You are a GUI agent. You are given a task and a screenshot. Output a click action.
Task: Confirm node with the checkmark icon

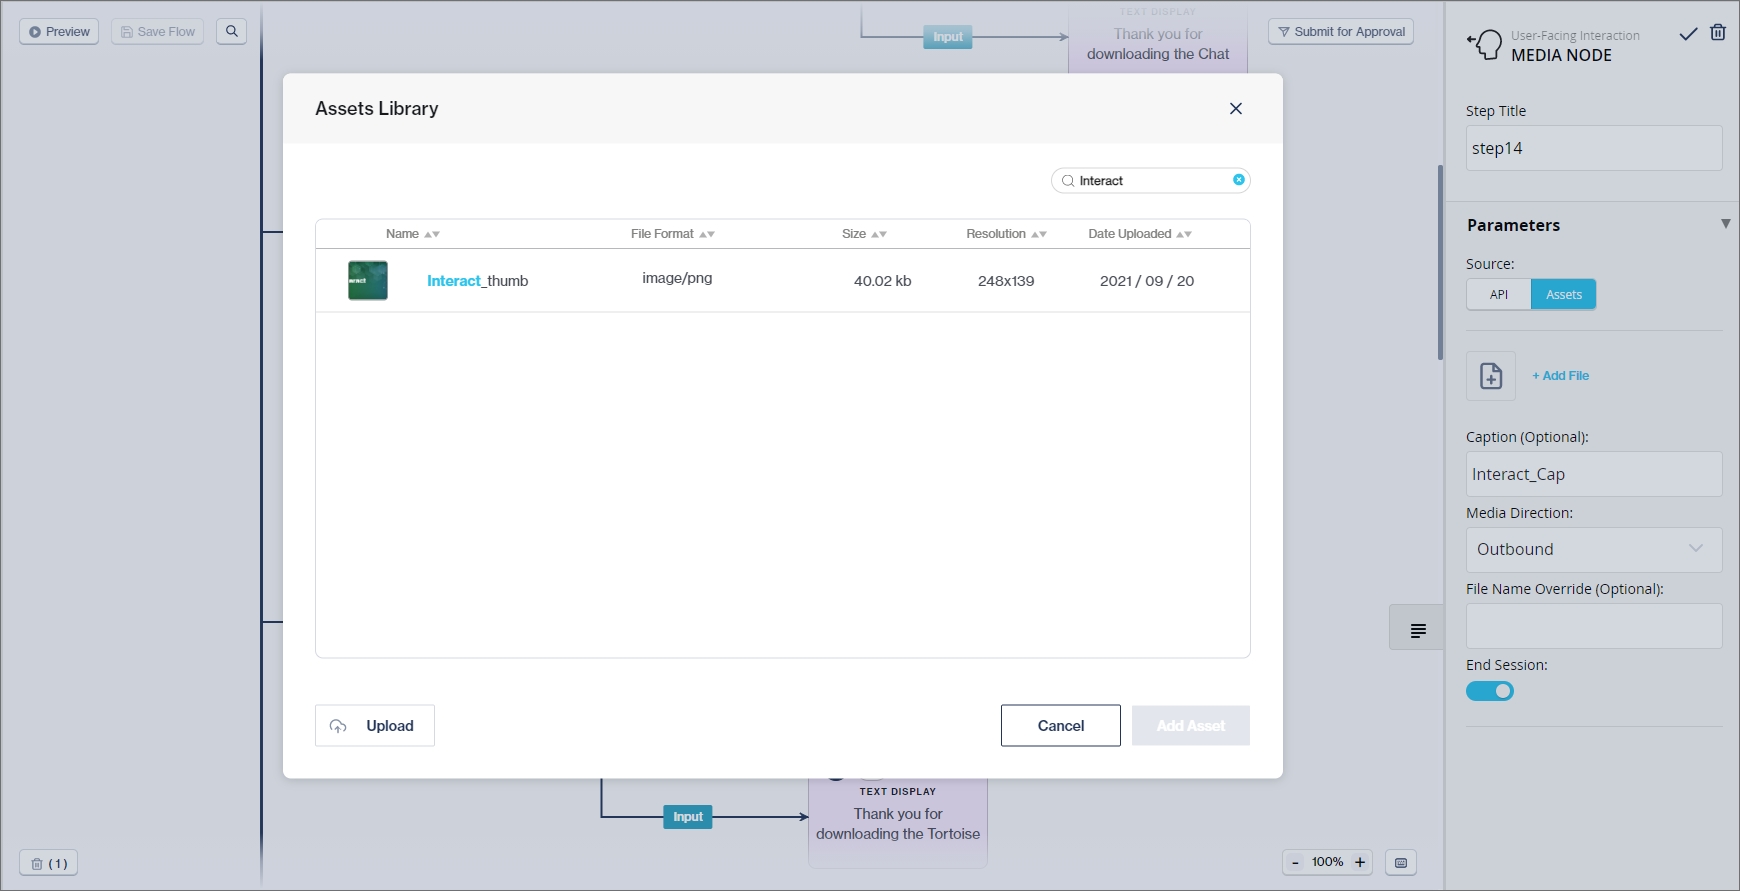click(x=1688, y=34)
